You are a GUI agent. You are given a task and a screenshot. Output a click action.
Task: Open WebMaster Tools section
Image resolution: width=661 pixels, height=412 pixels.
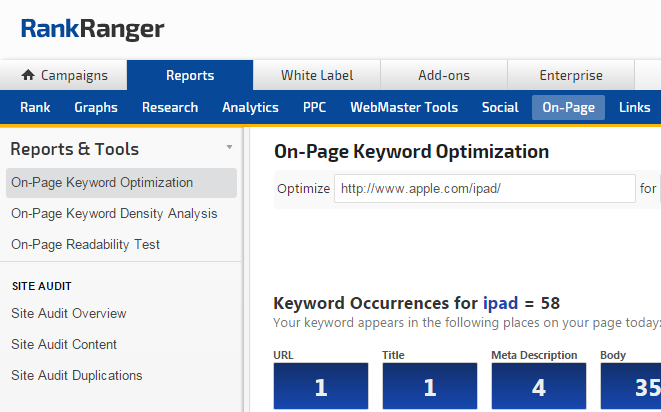404,108
